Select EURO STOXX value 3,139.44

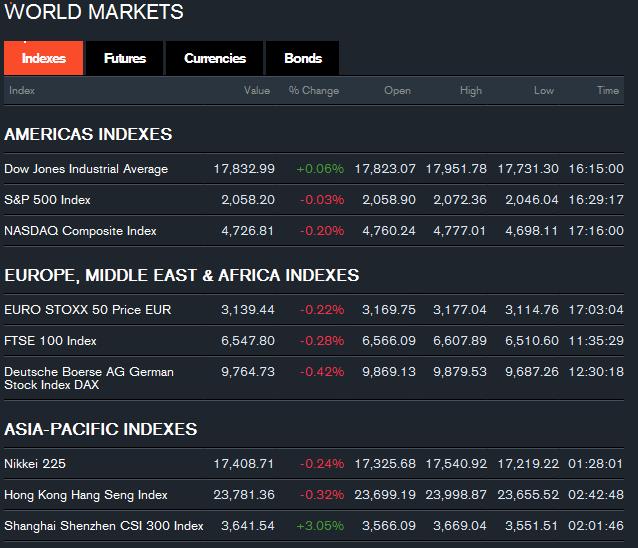(x=248, y=310)
